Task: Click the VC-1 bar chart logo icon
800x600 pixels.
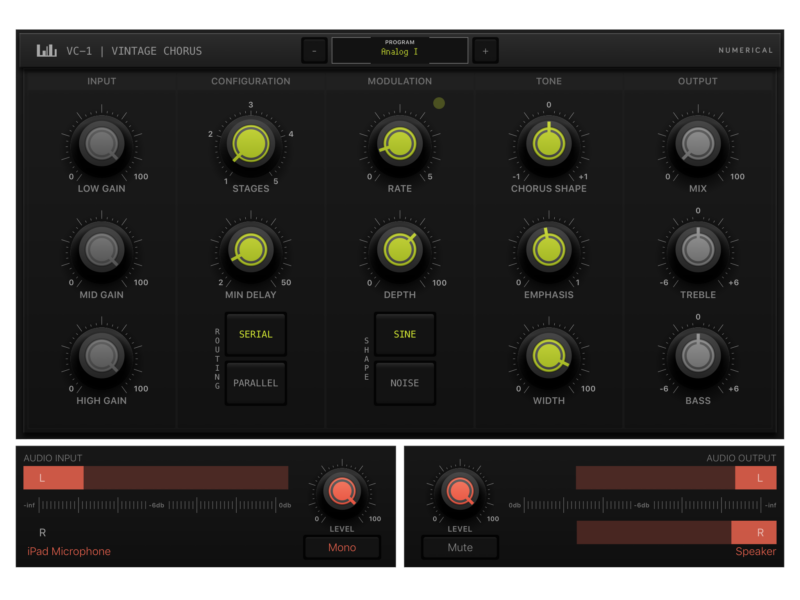Action: point(47,51)
